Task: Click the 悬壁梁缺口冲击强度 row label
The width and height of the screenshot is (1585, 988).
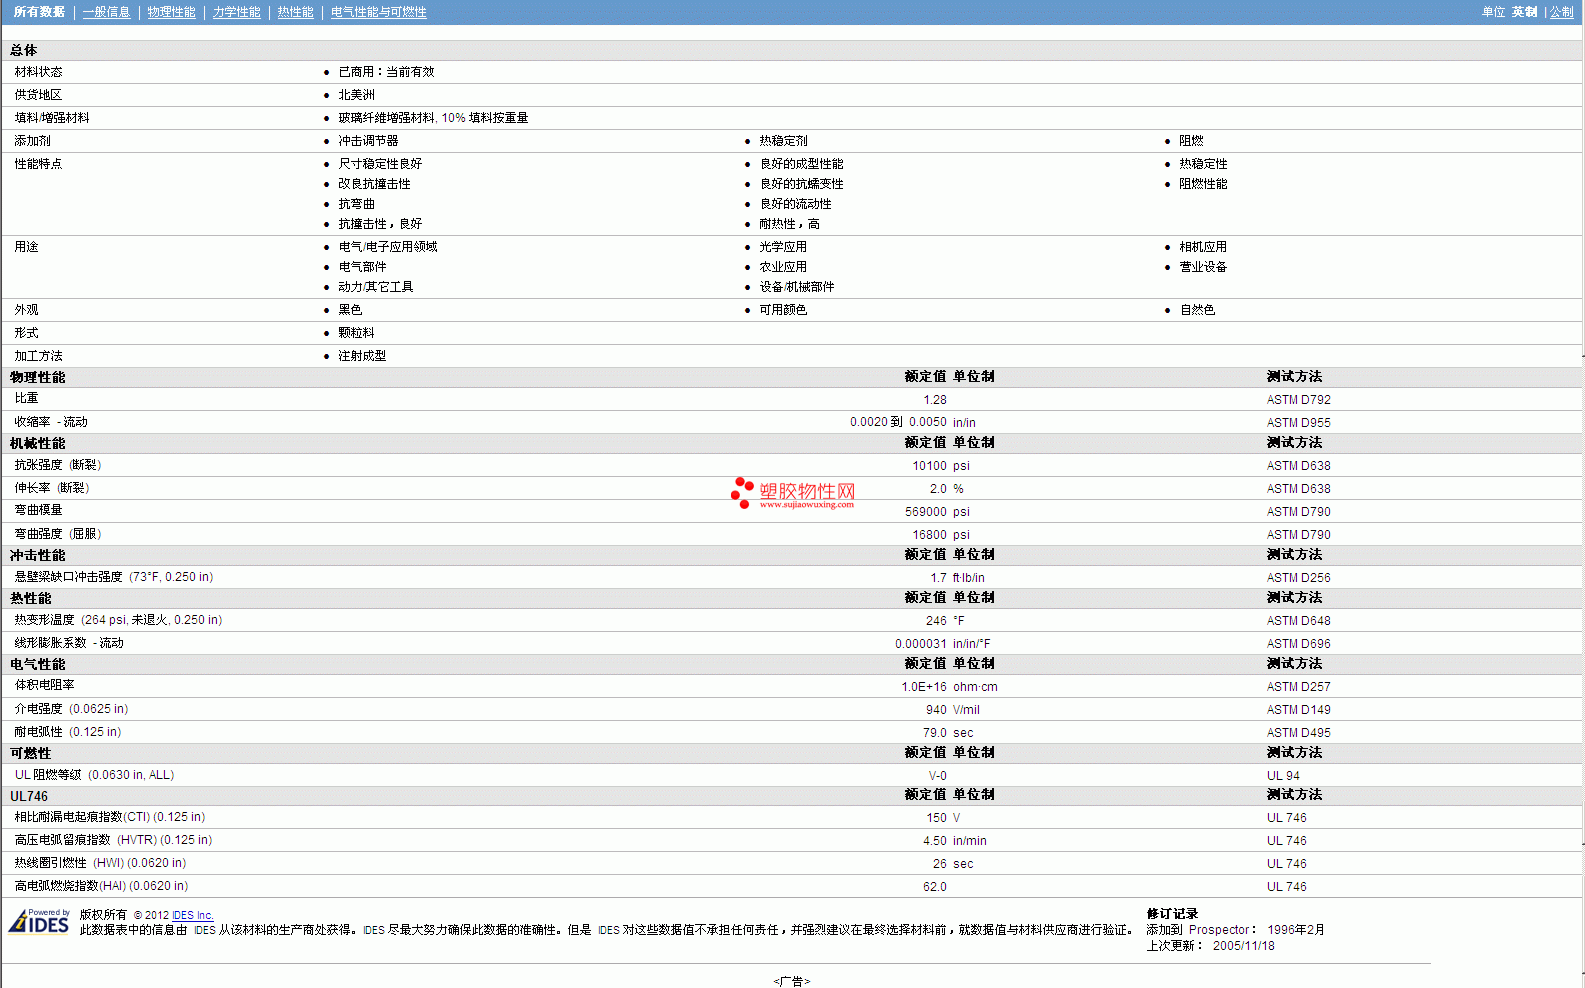Action: coord(114,577)
